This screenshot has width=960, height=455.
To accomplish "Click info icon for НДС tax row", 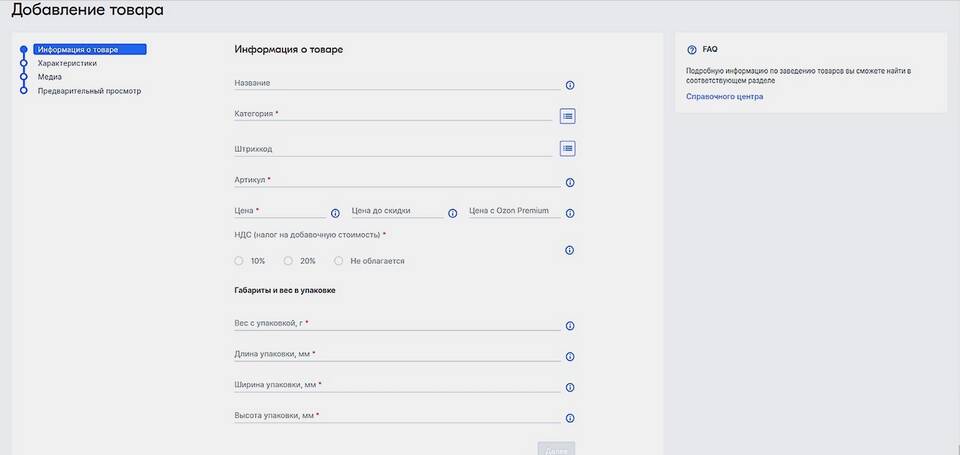I will point(570,250).
